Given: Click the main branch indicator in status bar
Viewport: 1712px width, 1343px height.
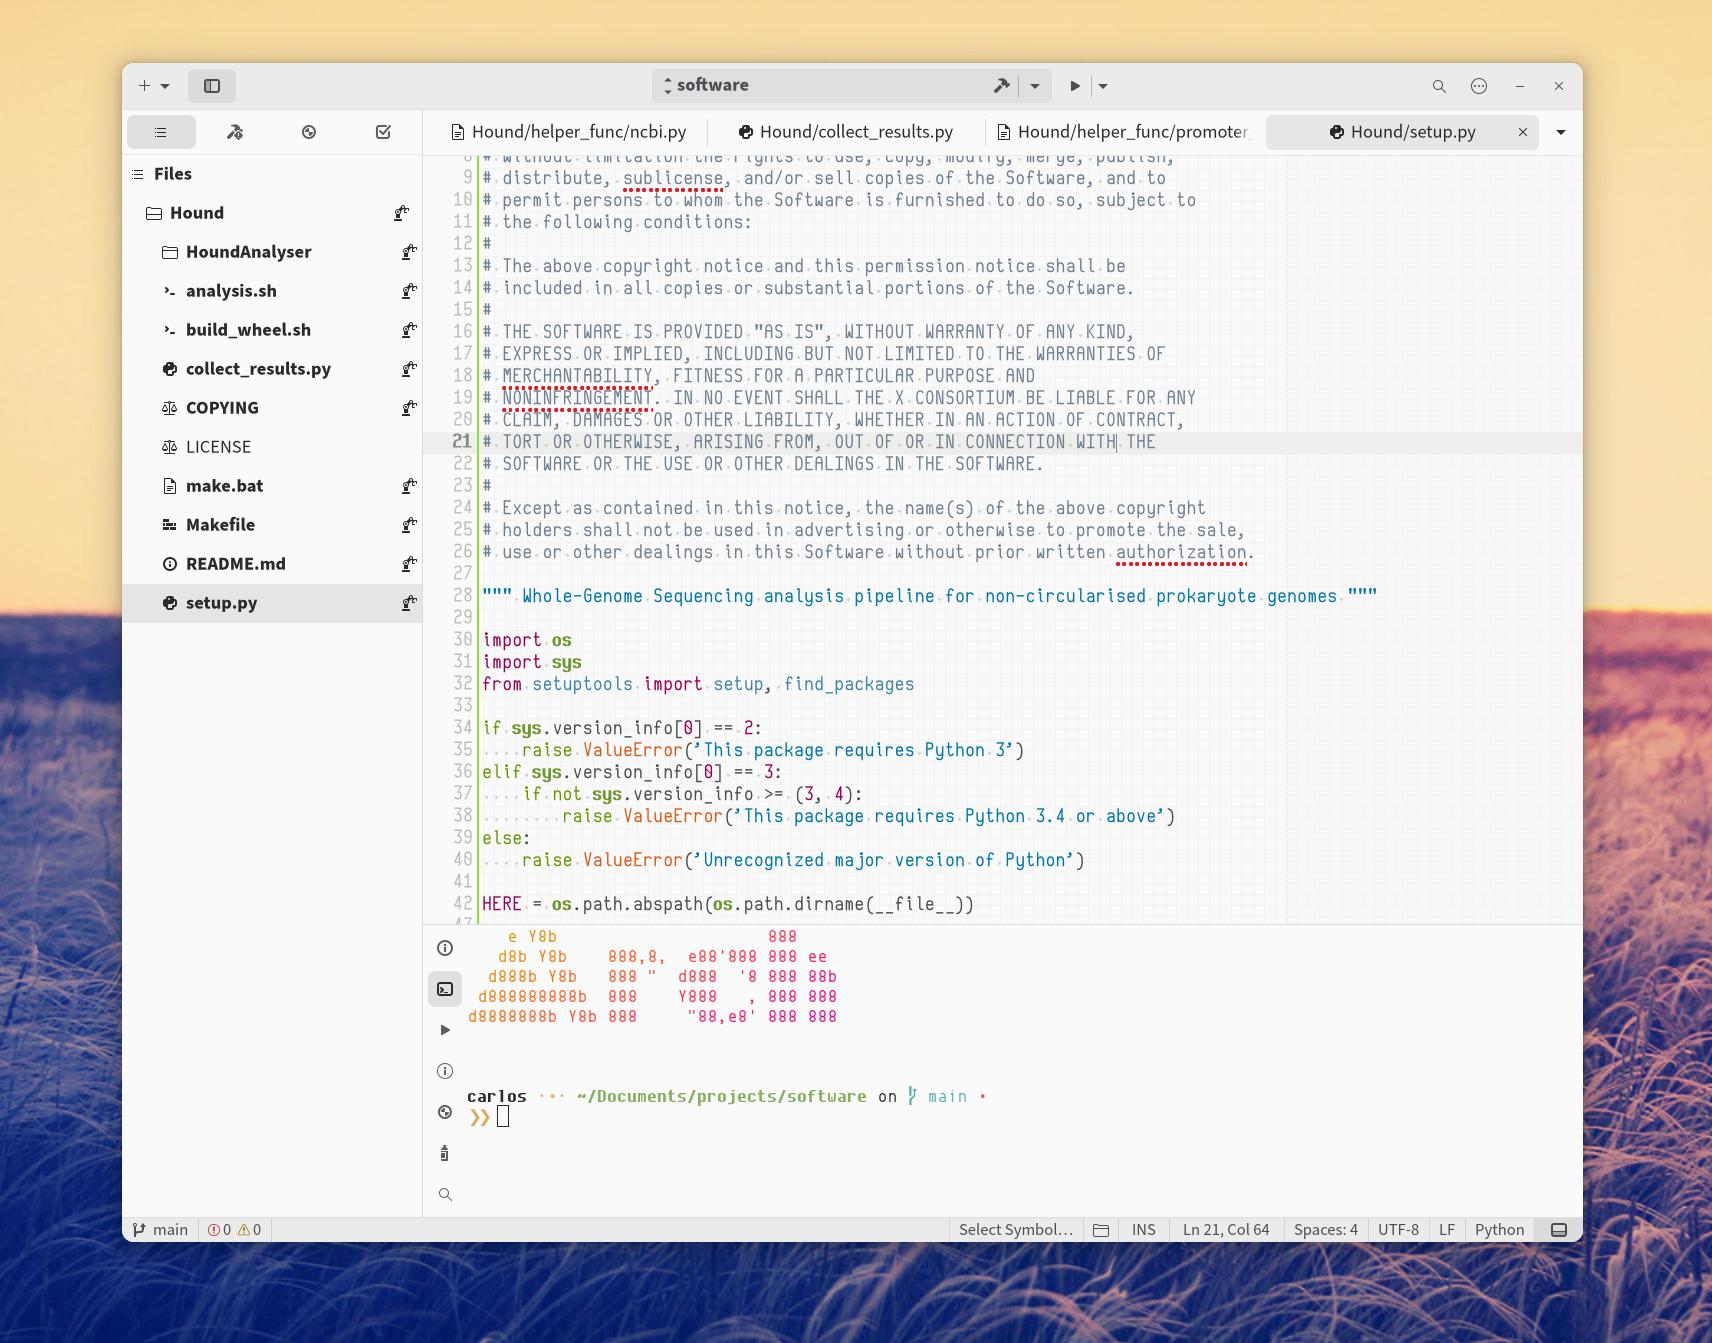Looking at the screenshot, I should [161, 1230].
